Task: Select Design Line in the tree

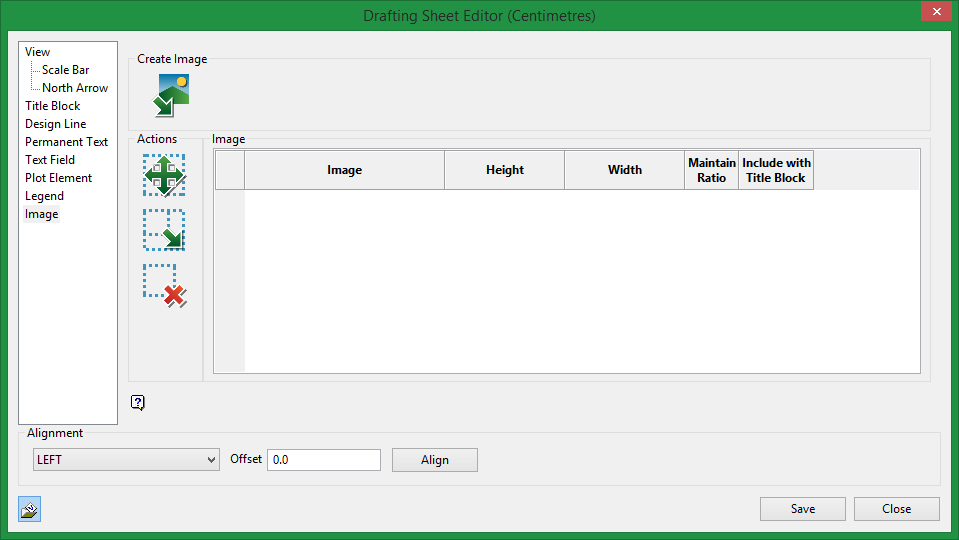Action: 56,124
